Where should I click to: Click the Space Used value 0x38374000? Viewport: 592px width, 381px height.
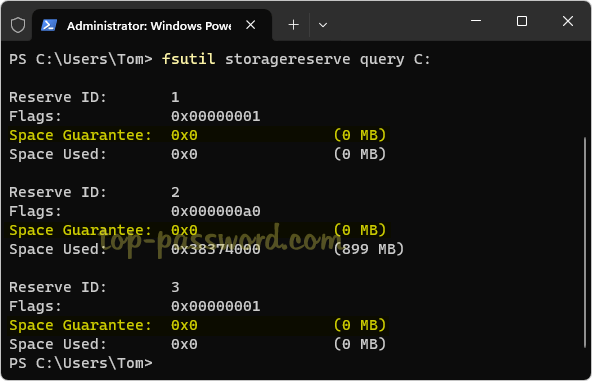pyautogui.click(x=216, y=249)
